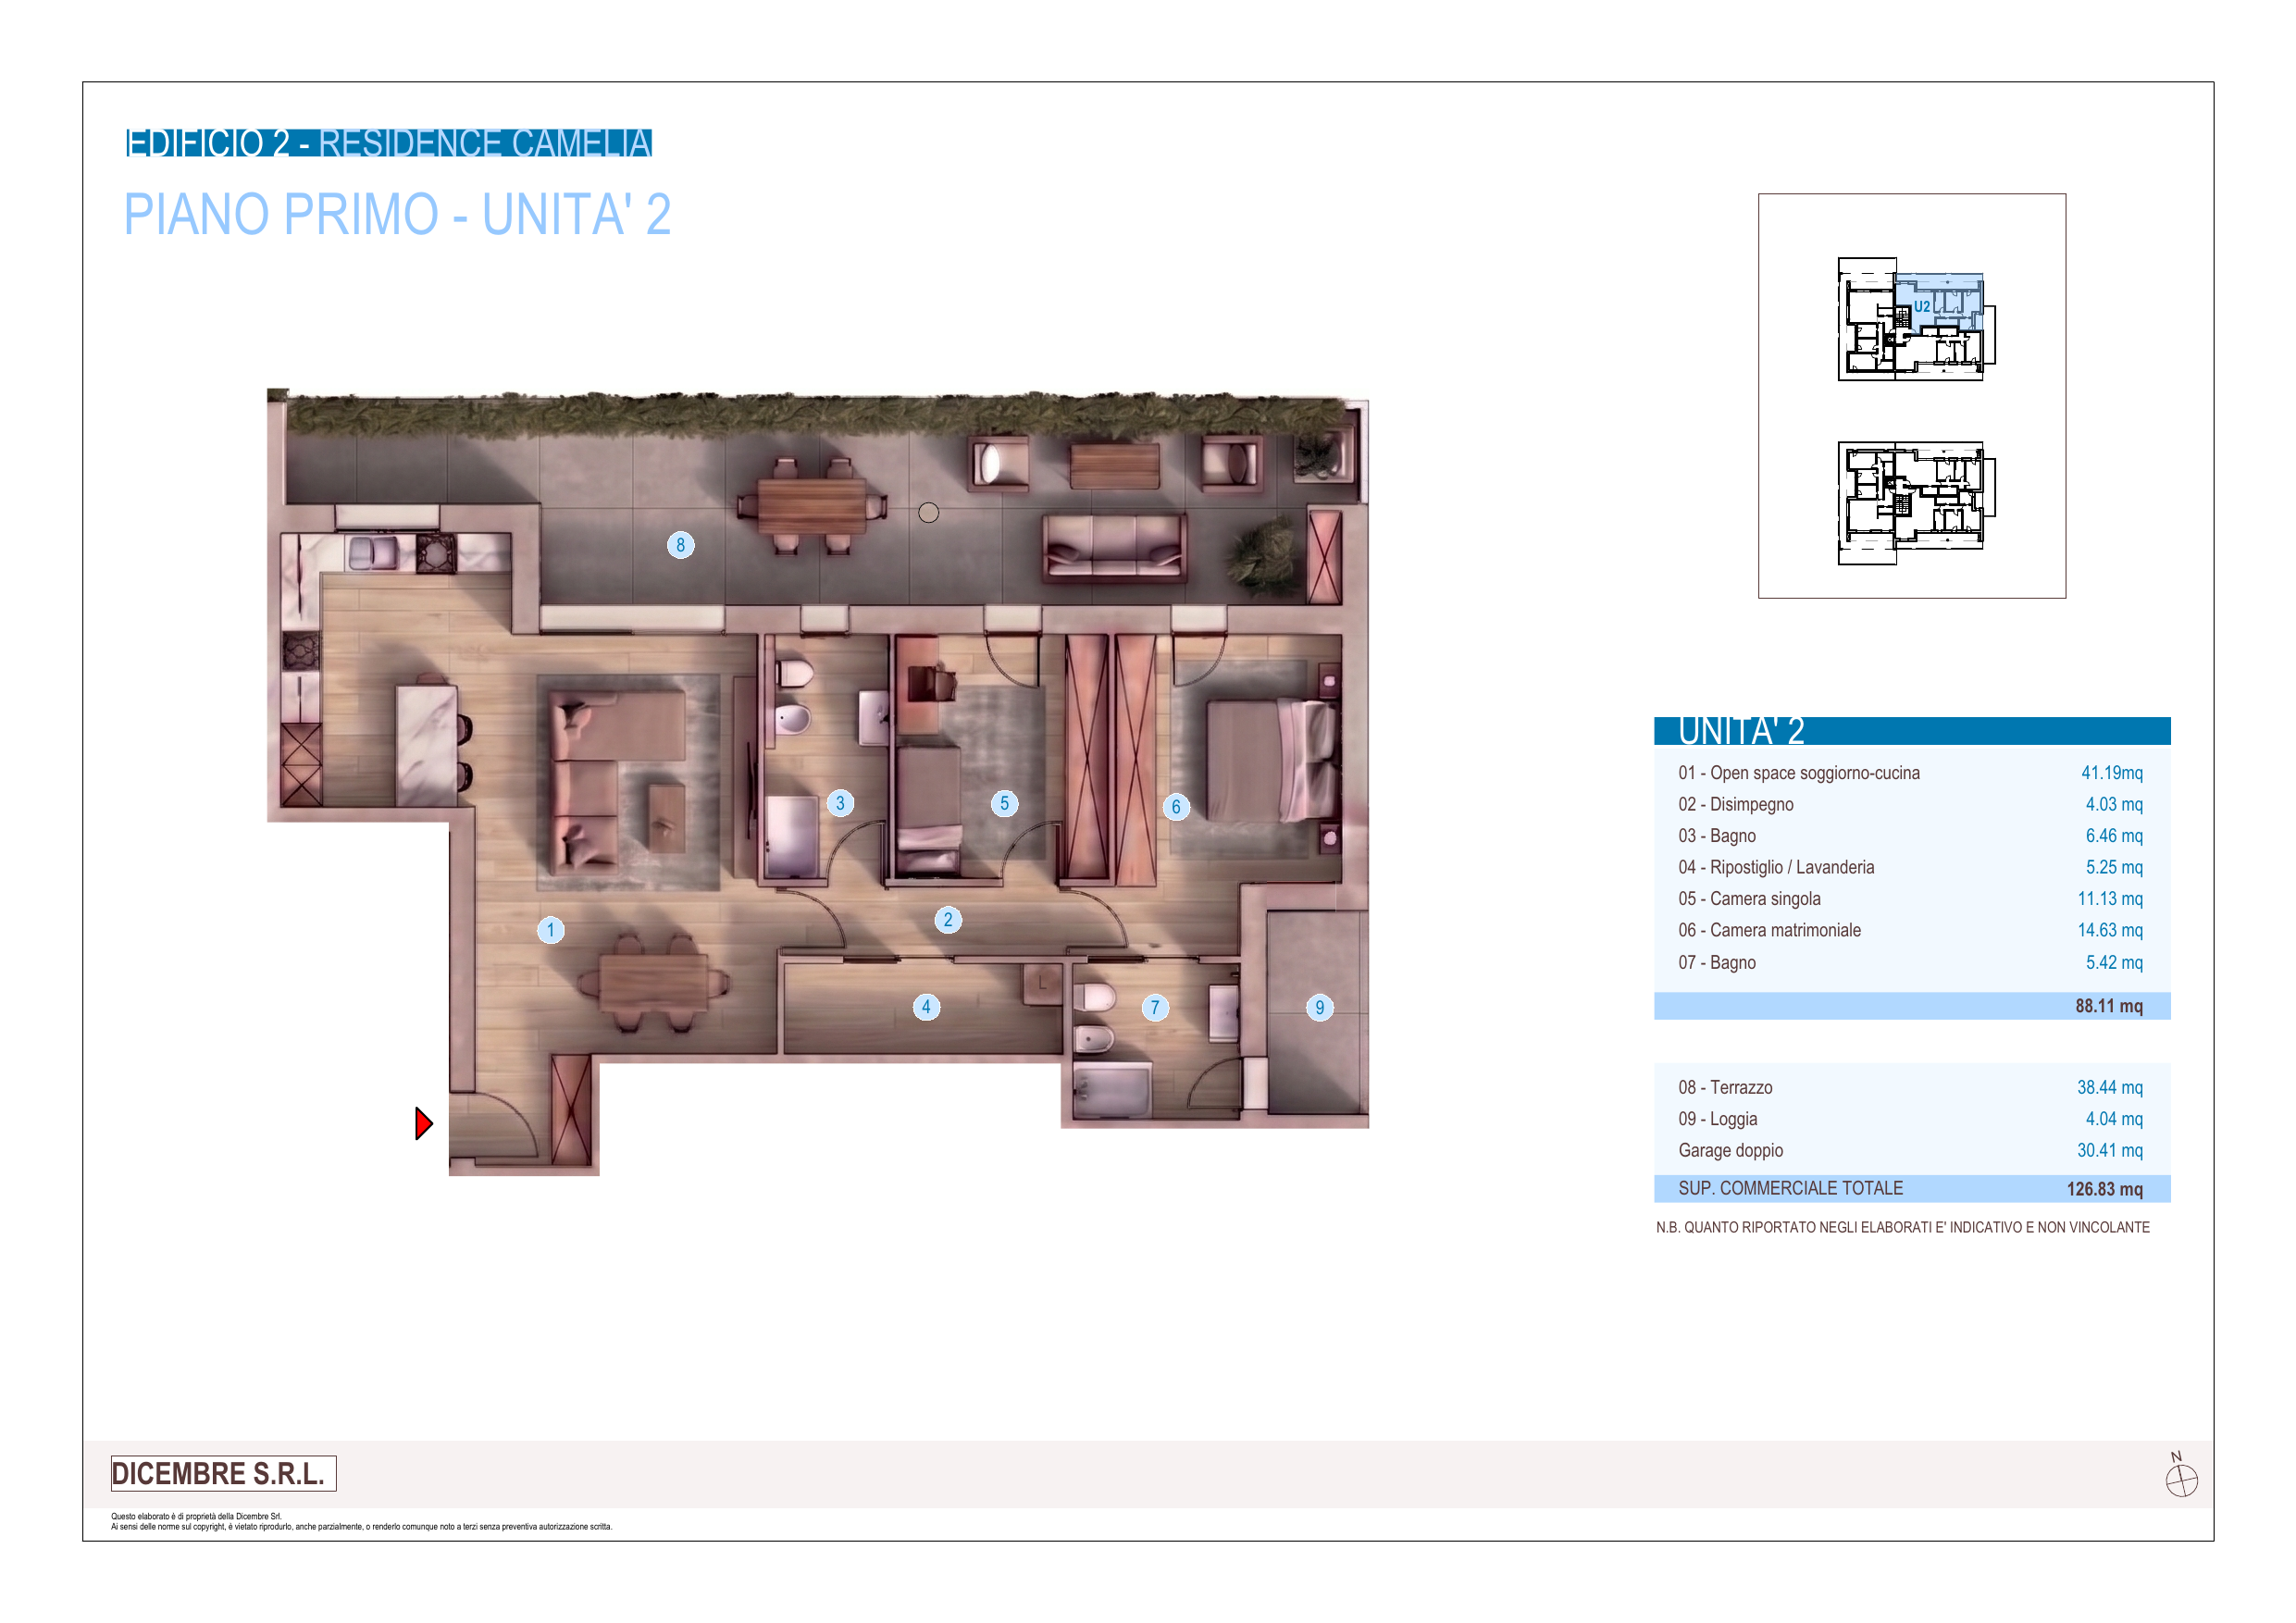2296x1623 pixels.
Task: Click the north compass symbol
Action: pos(2181,1476)
